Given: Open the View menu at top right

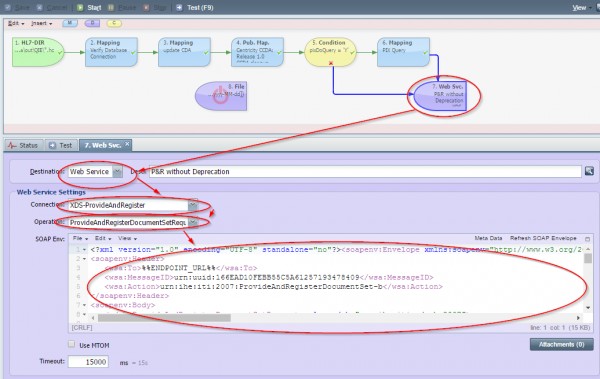Looking at the screenshot, I should pos(582,8).
